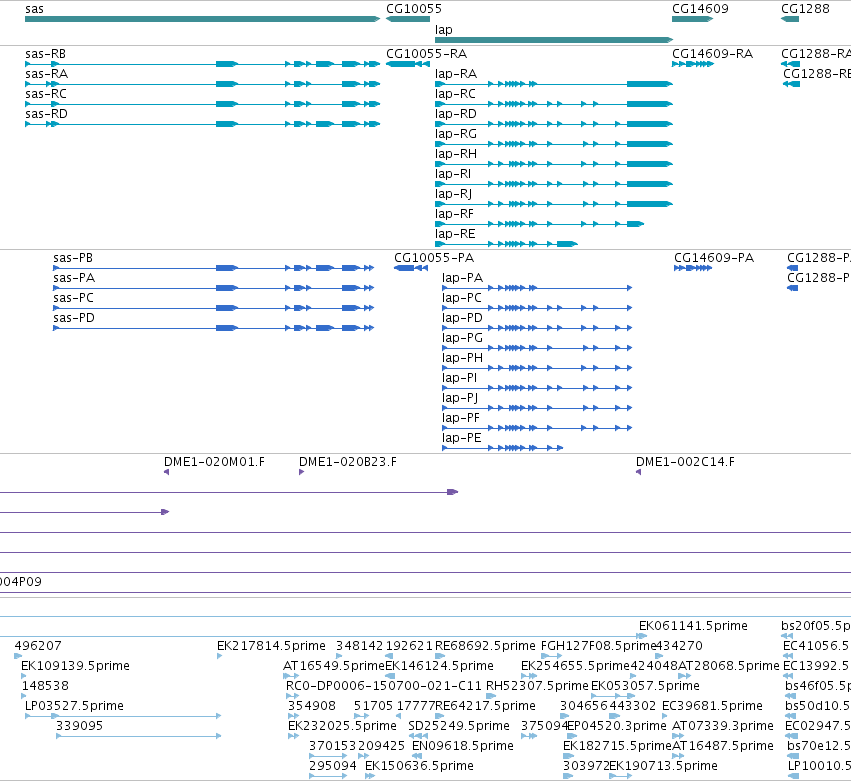
Task: Open the sas-PC protein label
Action: (x=74, y=298)
